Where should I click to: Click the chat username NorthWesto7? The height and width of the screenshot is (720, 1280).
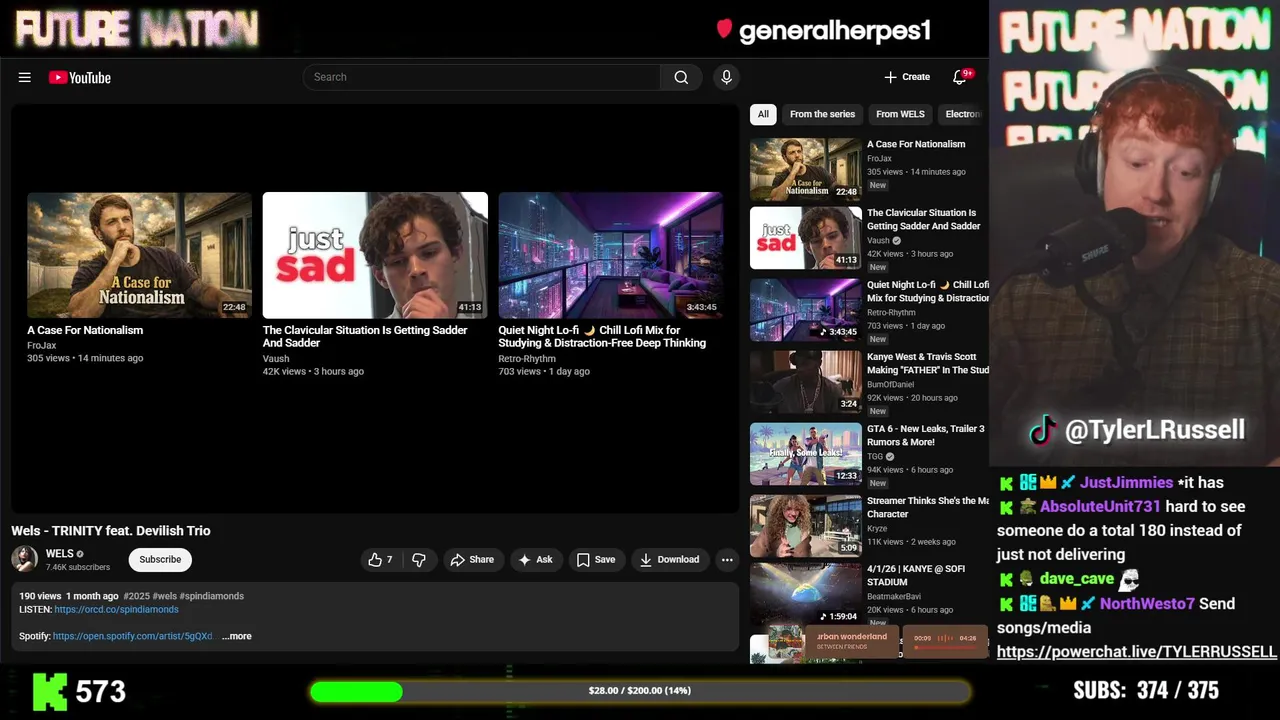pyautogui.click(x=1147, y=603)
